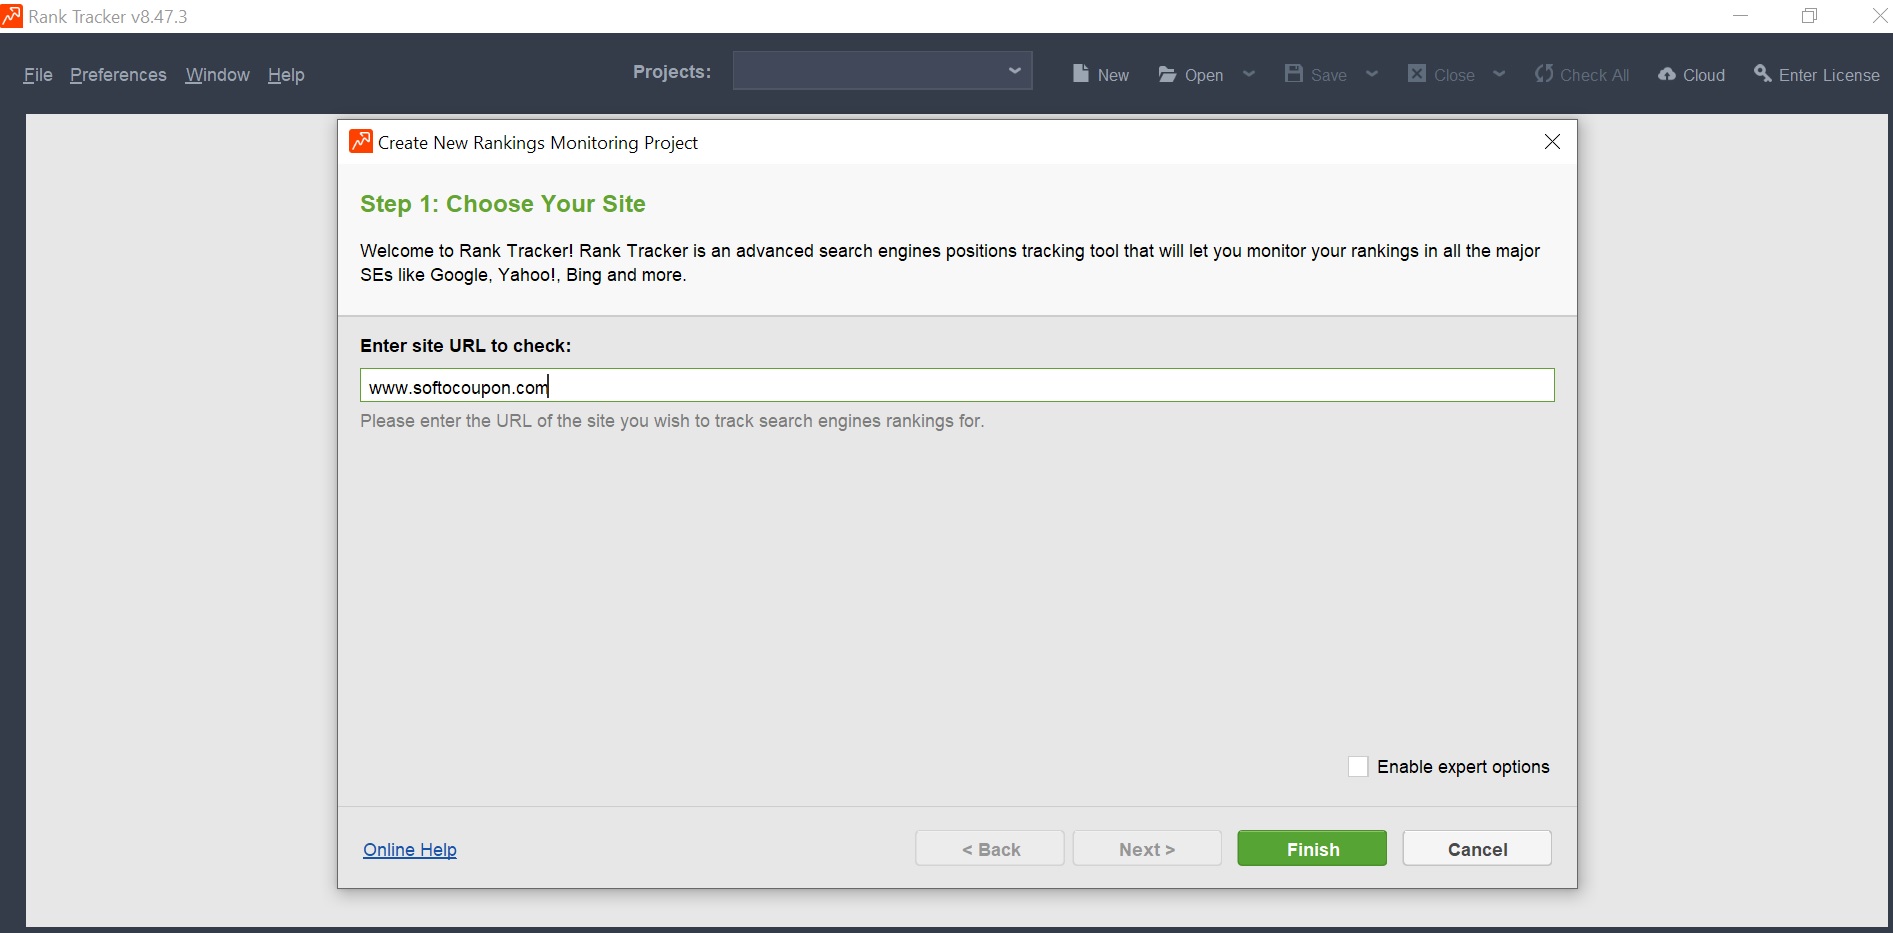
Task: Click the Cloud toolbar label
Action: 1704,75
